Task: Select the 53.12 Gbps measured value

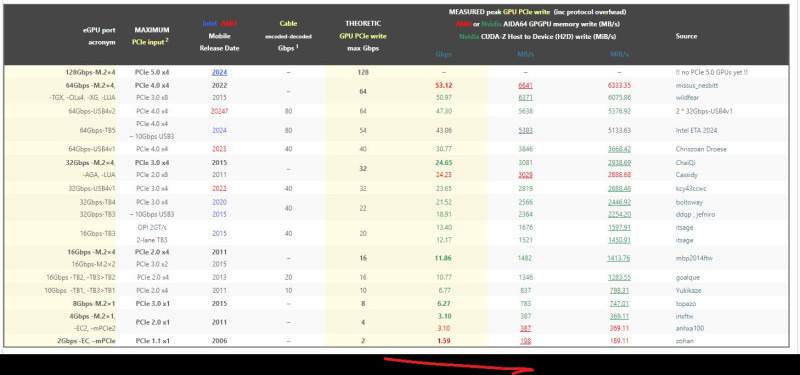Action: pos(443,86)
